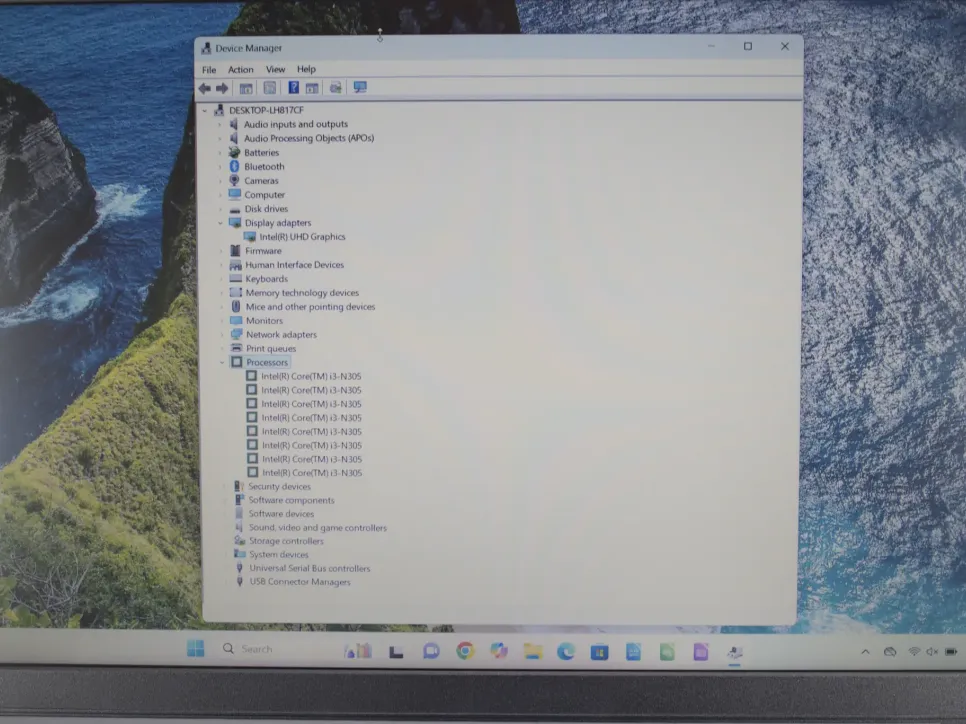Image resolution: width=966 pixels, height=724 pixels.
Task: Open Microsoft Store from the taskbar
Action: point(599,652)
